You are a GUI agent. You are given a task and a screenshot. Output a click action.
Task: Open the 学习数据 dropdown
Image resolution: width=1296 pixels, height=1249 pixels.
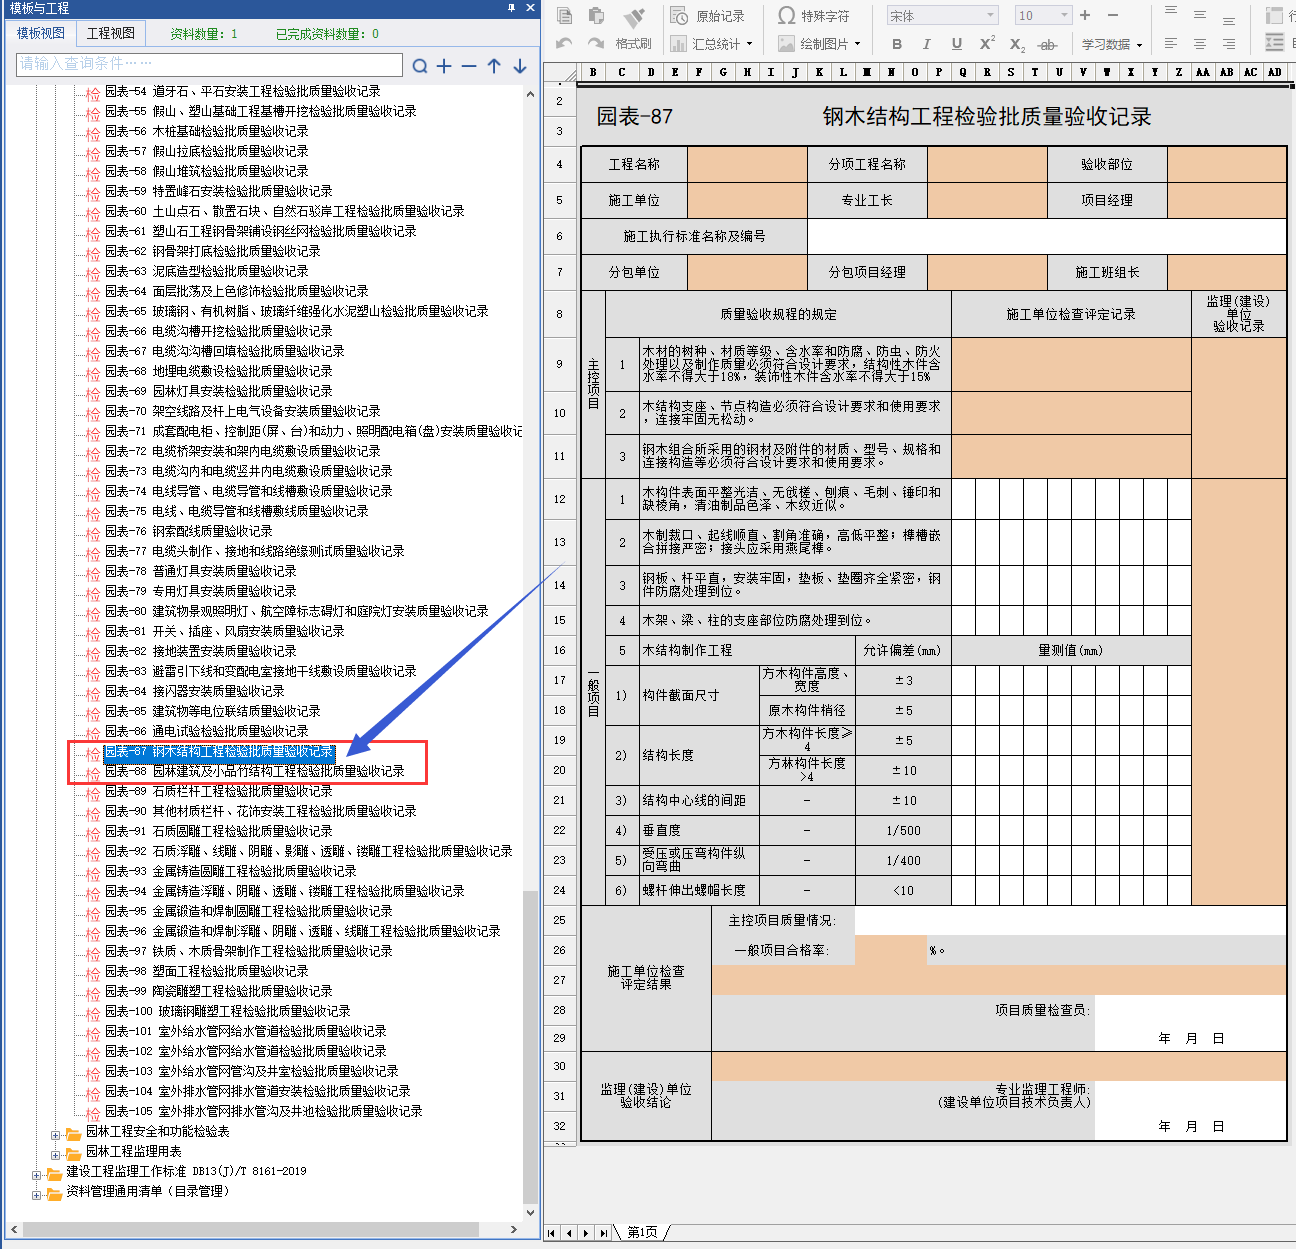point(1111,44)
